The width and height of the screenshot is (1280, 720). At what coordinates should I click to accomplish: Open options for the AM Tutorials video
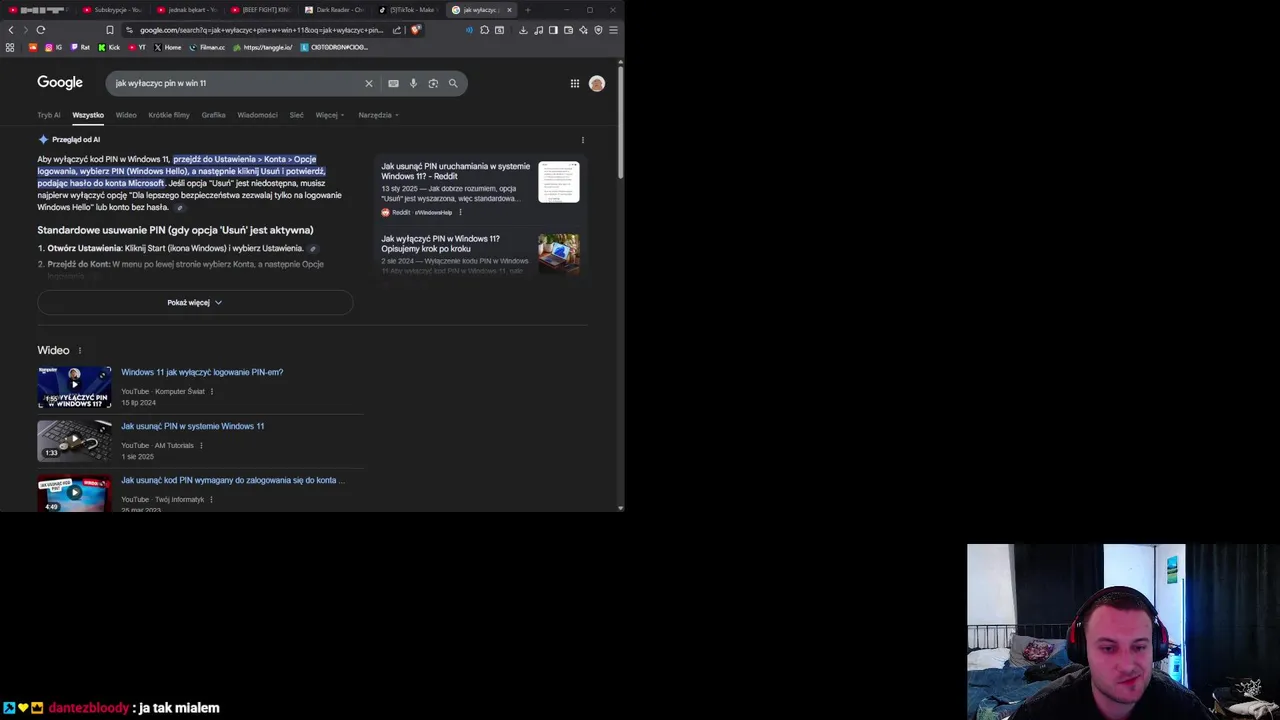pos(201,445)
